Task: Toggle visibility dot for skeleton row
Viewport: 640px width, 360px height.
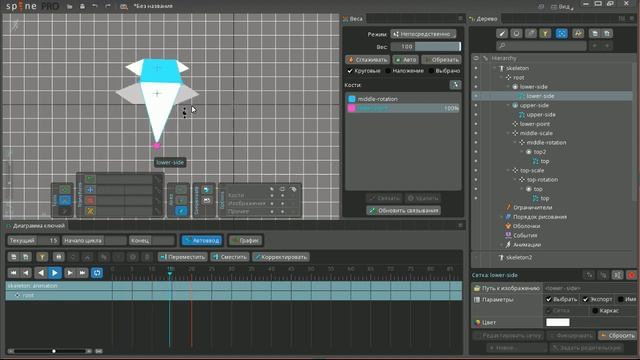Action: (476, 68)
